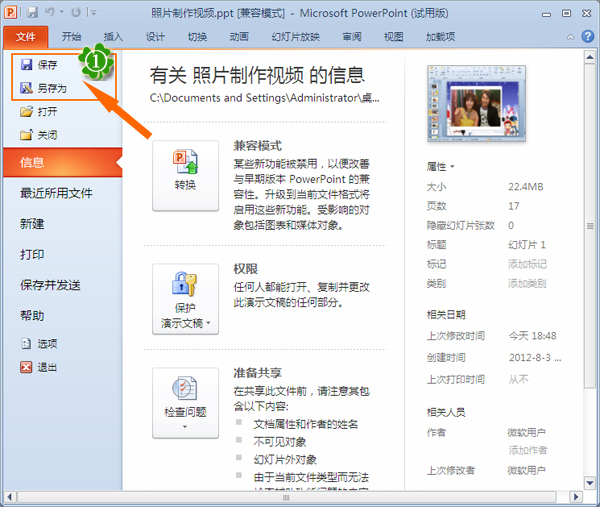Image resolution: width=600 pixels, height=507 pixels.
Task: Restore the PowerPoint window size
Action: pos(566,13)
